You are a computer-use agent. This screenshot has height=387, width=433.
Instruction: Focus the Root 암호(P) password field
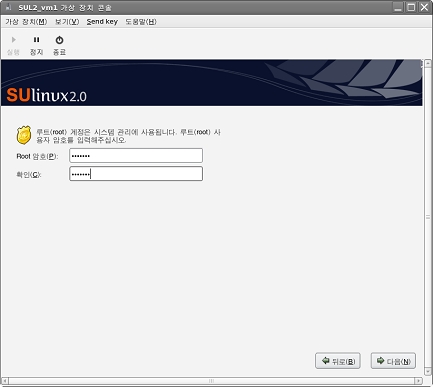coord(136,156)
